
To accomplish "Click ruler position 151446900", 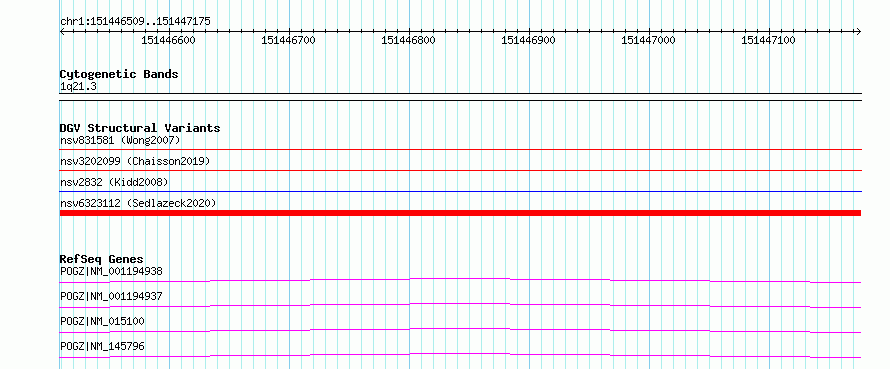I will (528, 40).
